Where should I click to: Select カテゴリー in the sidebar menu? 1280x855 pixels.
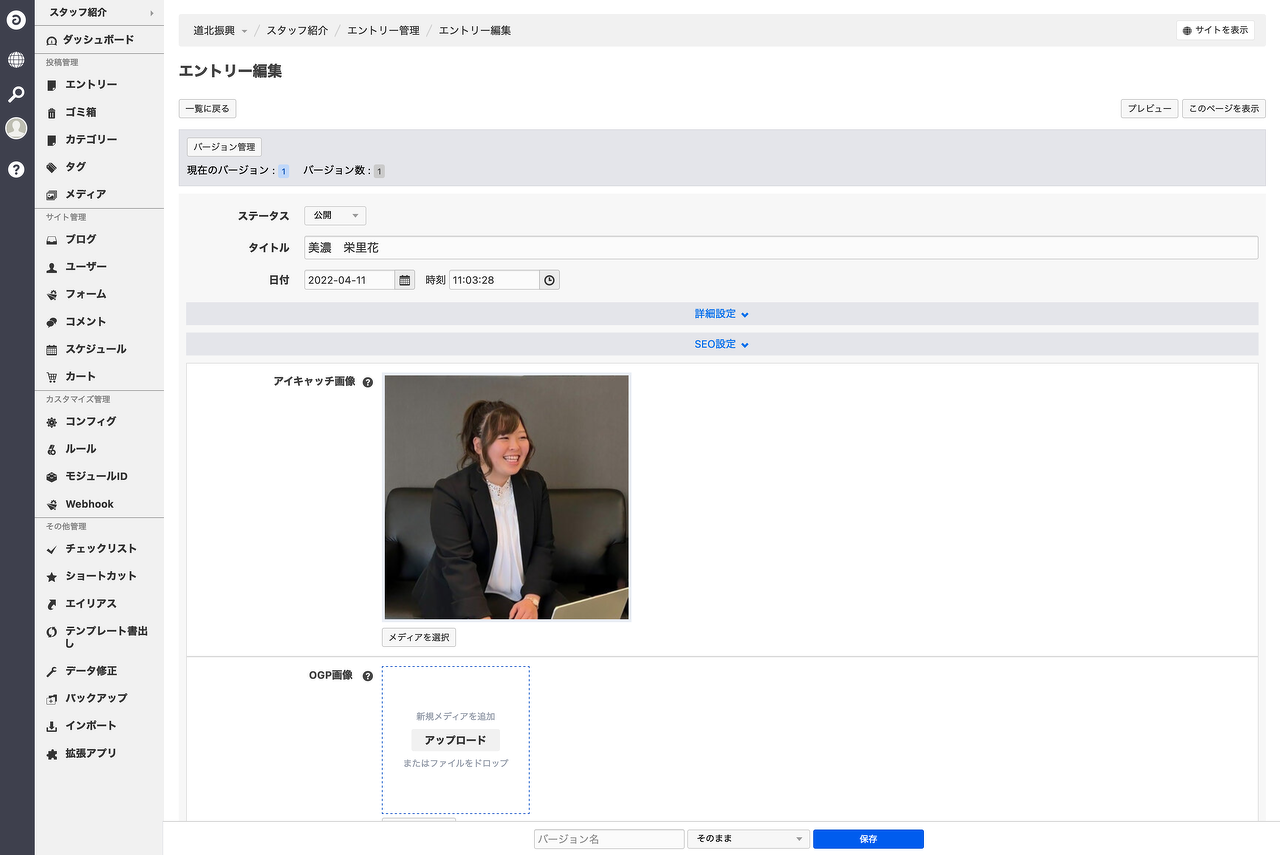click(91, 140)
